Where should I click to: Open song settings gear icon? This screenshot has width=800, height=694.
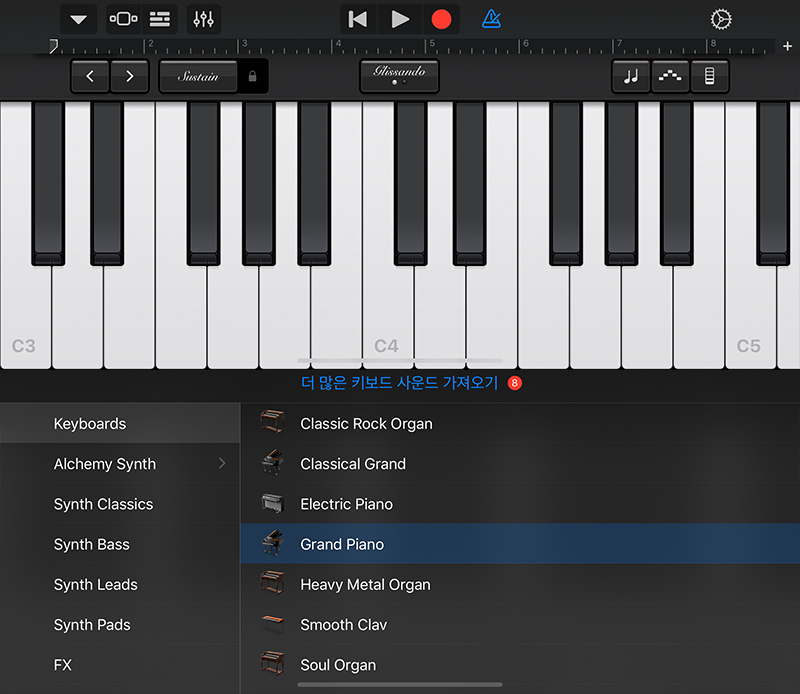[x=720, y=19]
